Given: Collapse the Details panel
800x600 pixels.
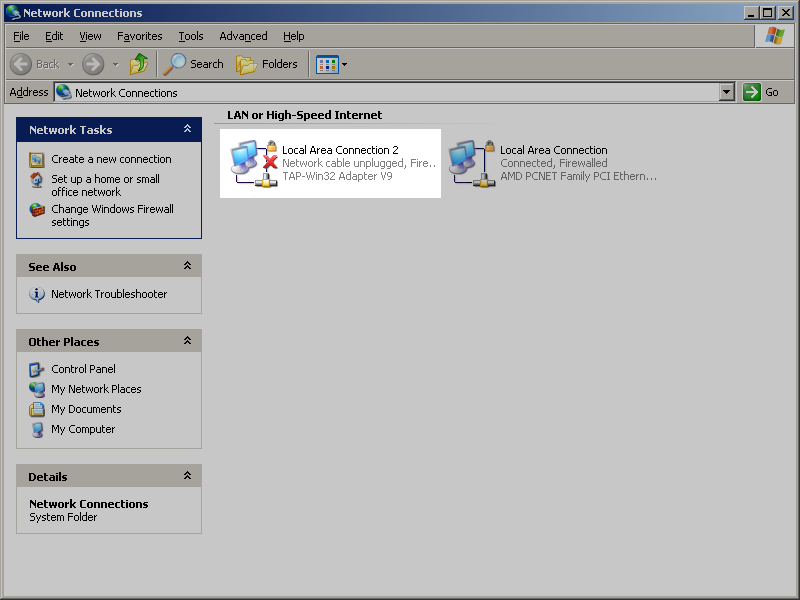Looking at the screenshot, I should (x=187, y=476).
